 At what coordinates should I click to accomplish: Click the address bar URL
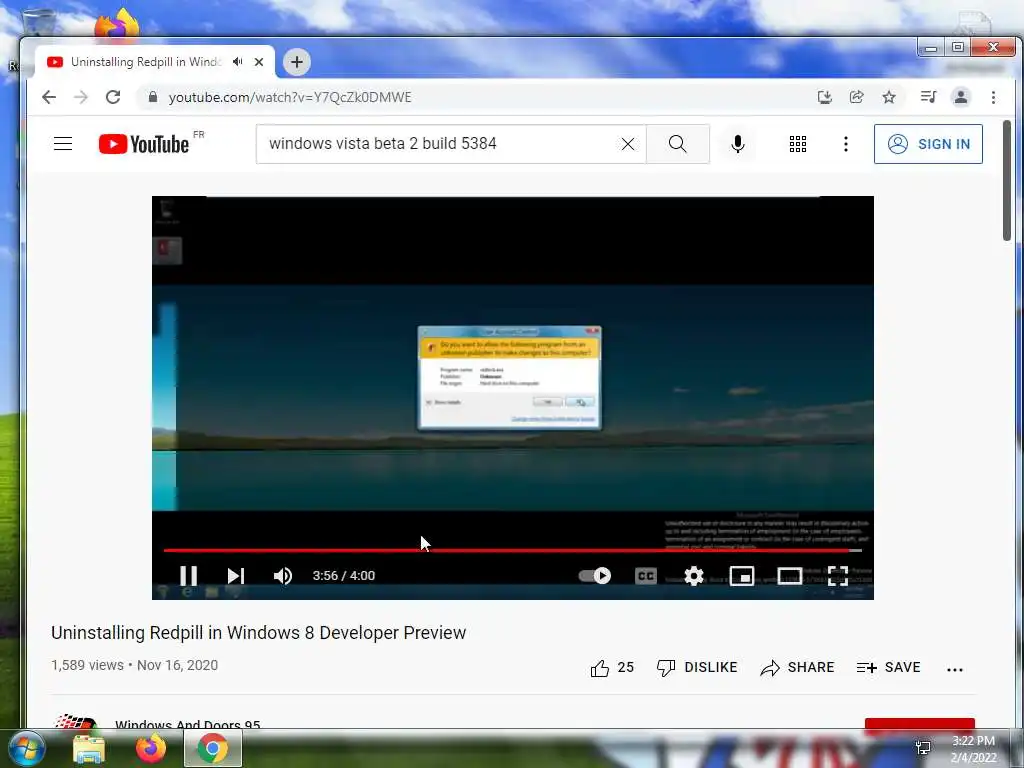coord(290,97)
